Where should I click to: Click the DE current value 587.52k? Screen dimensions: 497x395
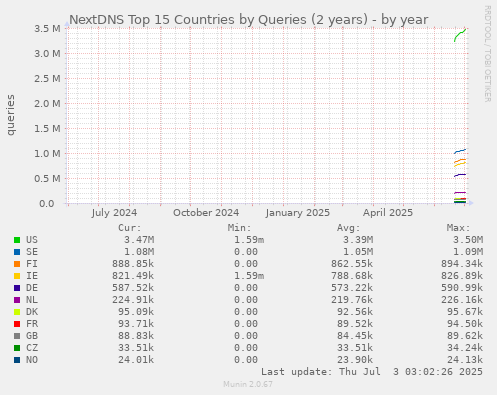[133, 288]
